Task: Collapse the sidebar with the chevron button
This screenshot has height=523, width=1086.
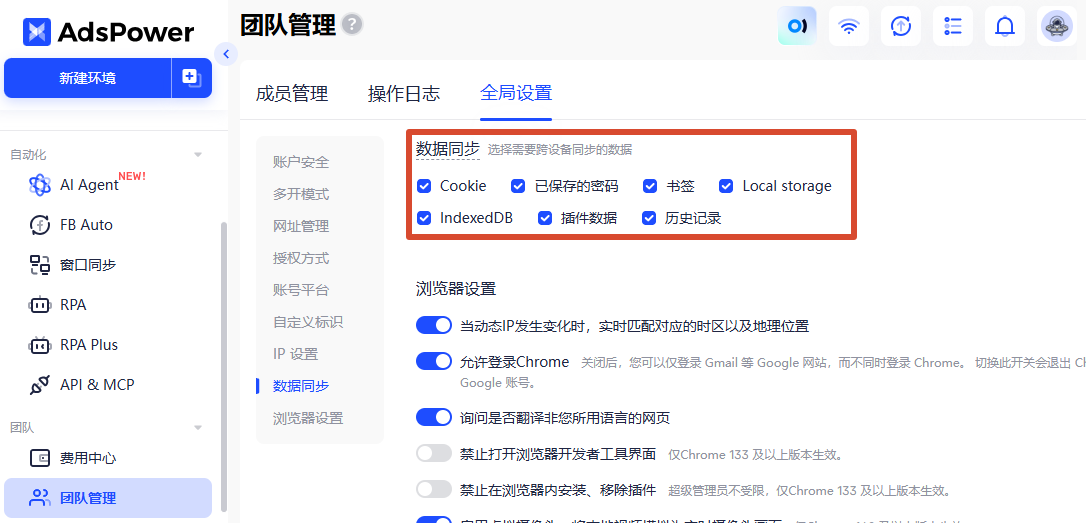Action: pyautogui.click(x=226, y=54)
